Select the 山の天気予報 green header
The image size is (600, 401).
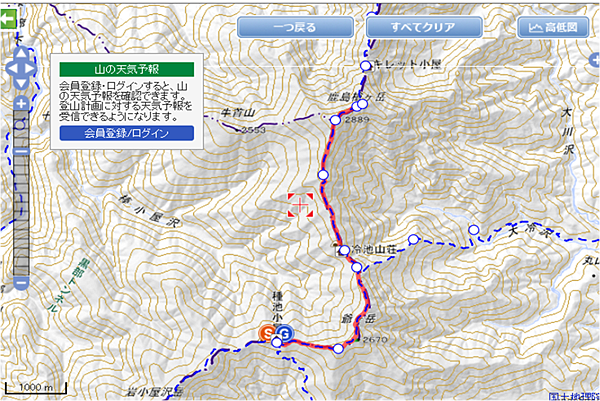pos(127,69)
